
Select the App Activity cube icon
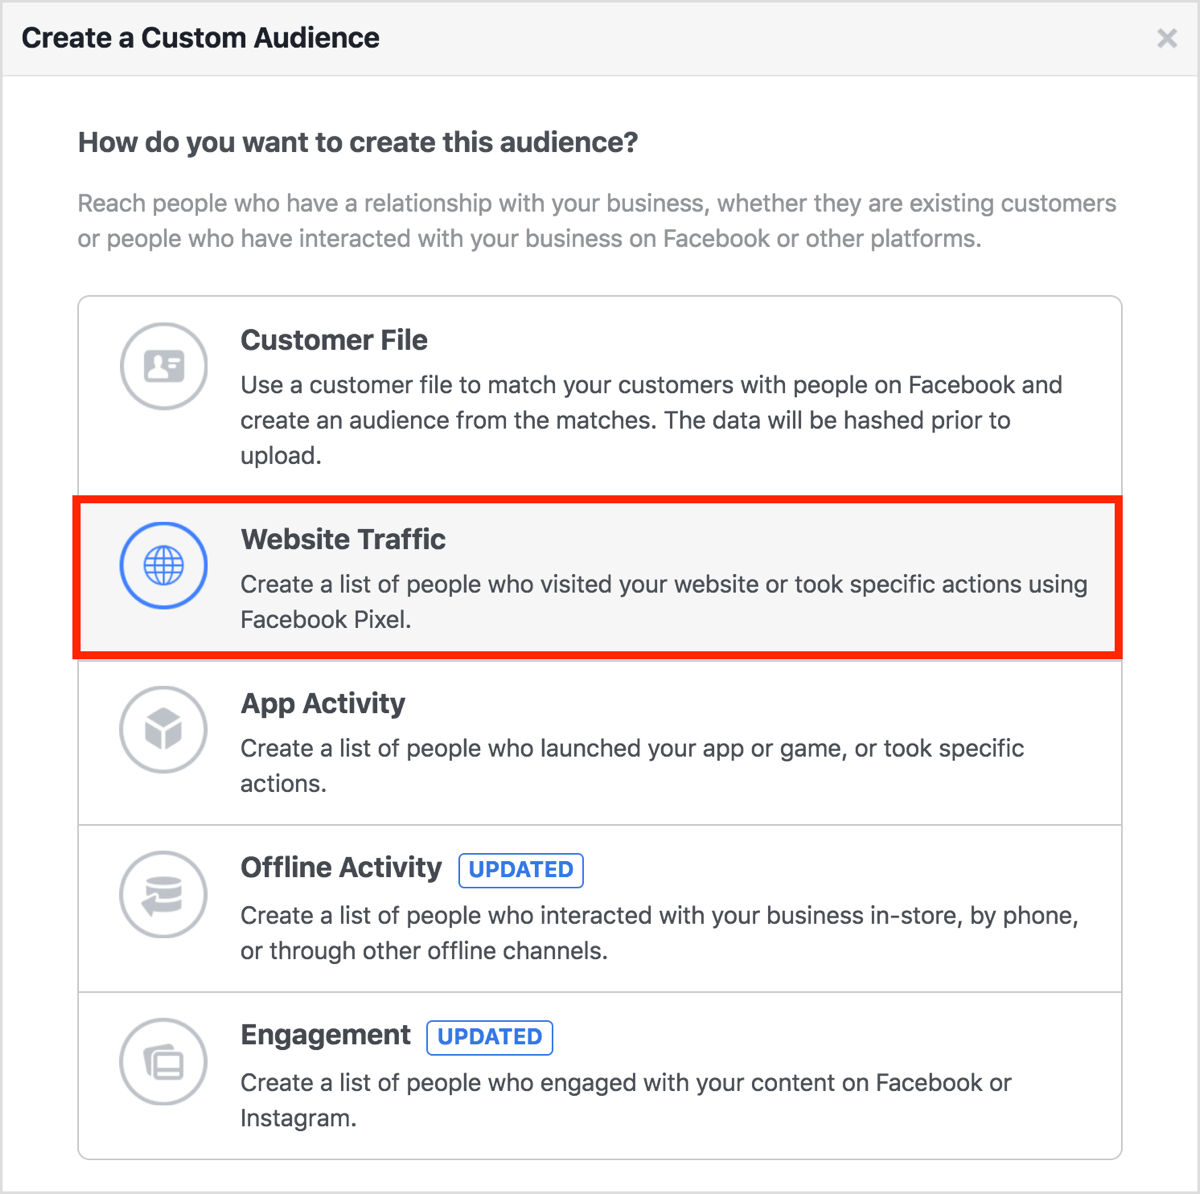[x=163, y=730]
